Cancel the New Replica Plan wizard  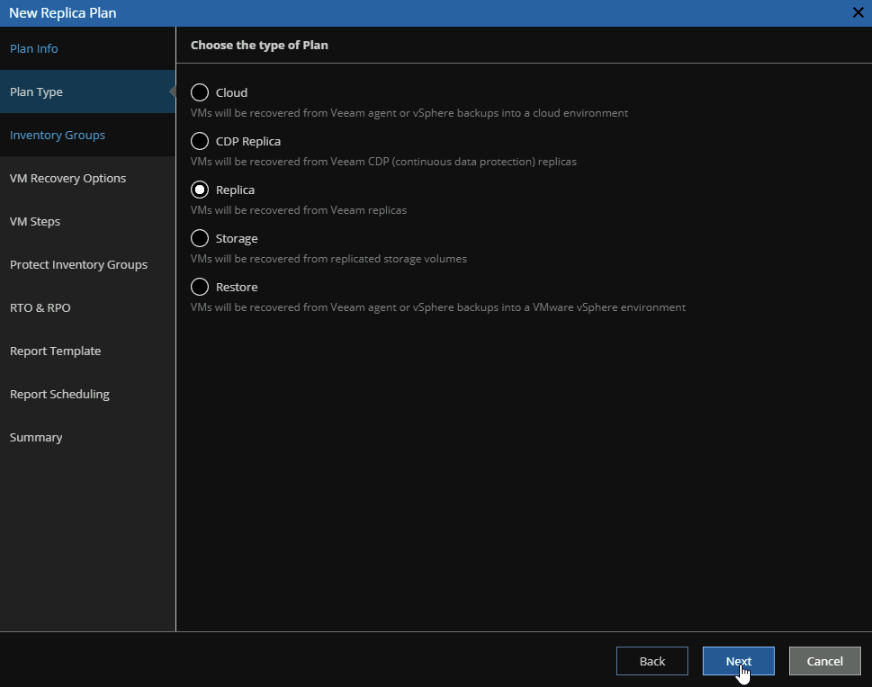click(x=824, y=661)
